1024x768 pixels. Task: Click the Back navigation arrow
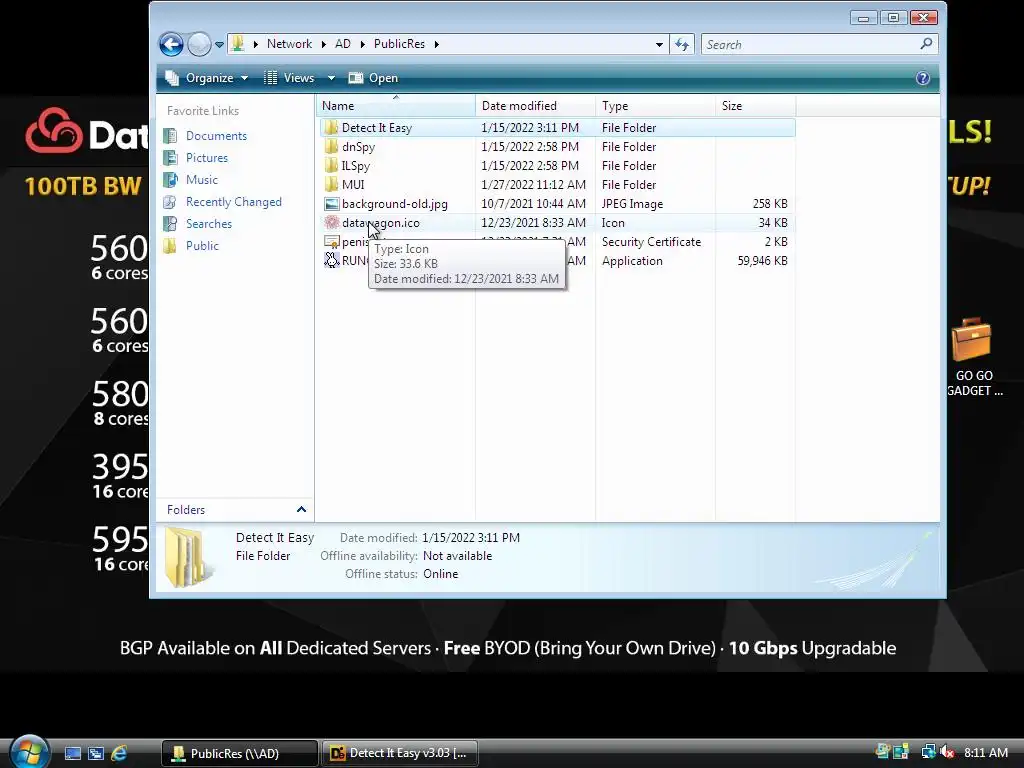[x=171, y=44]
